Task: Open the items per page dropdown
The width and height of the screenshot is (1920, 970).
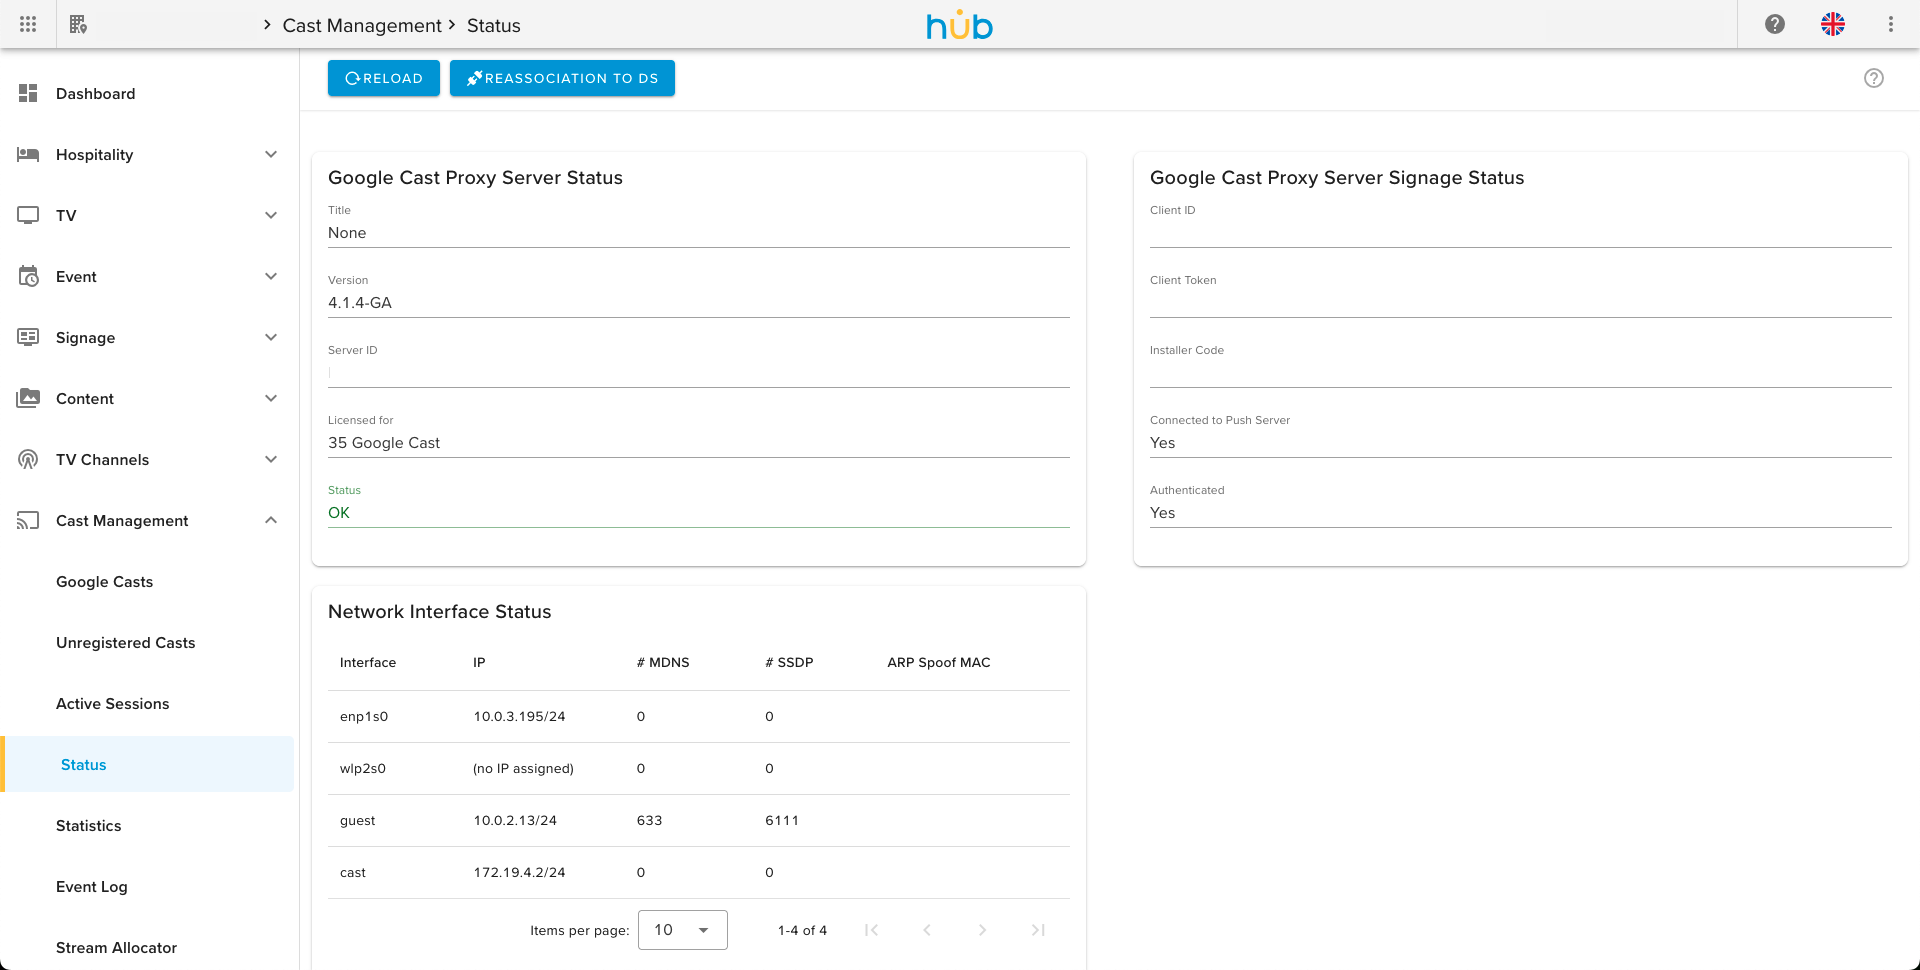Action: click(682, 930)
